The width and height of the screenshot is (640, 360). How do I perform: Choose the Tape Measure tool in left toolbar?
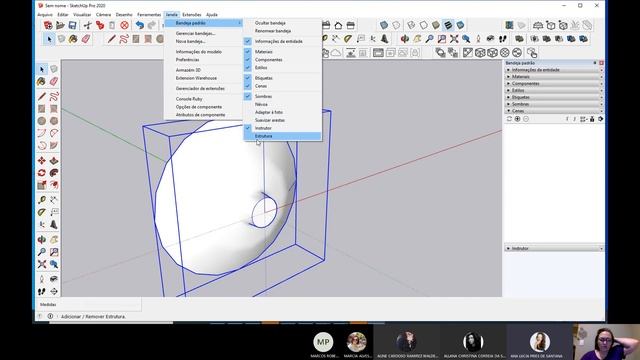click(41, 200)
